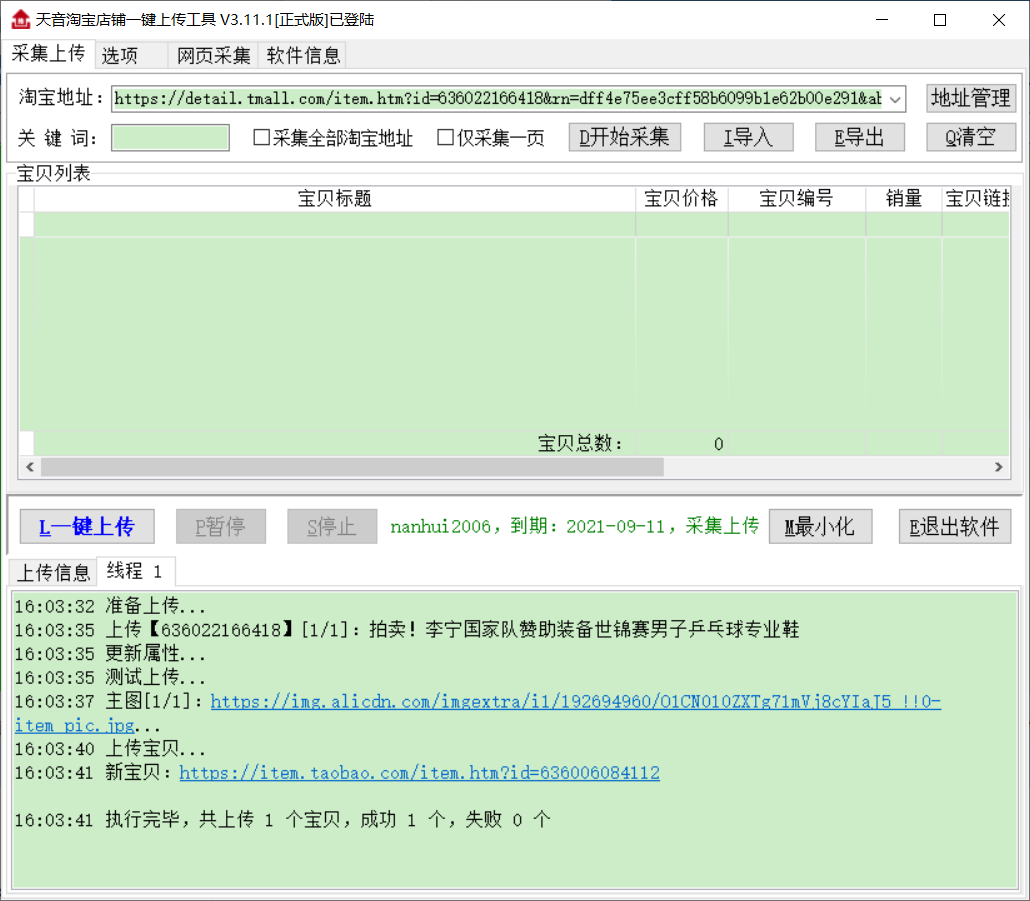The width and height of the screenshot is (1030, 901).
Task: Check 采集全部淘宝地址 checkbox
Action: point(262,138)
